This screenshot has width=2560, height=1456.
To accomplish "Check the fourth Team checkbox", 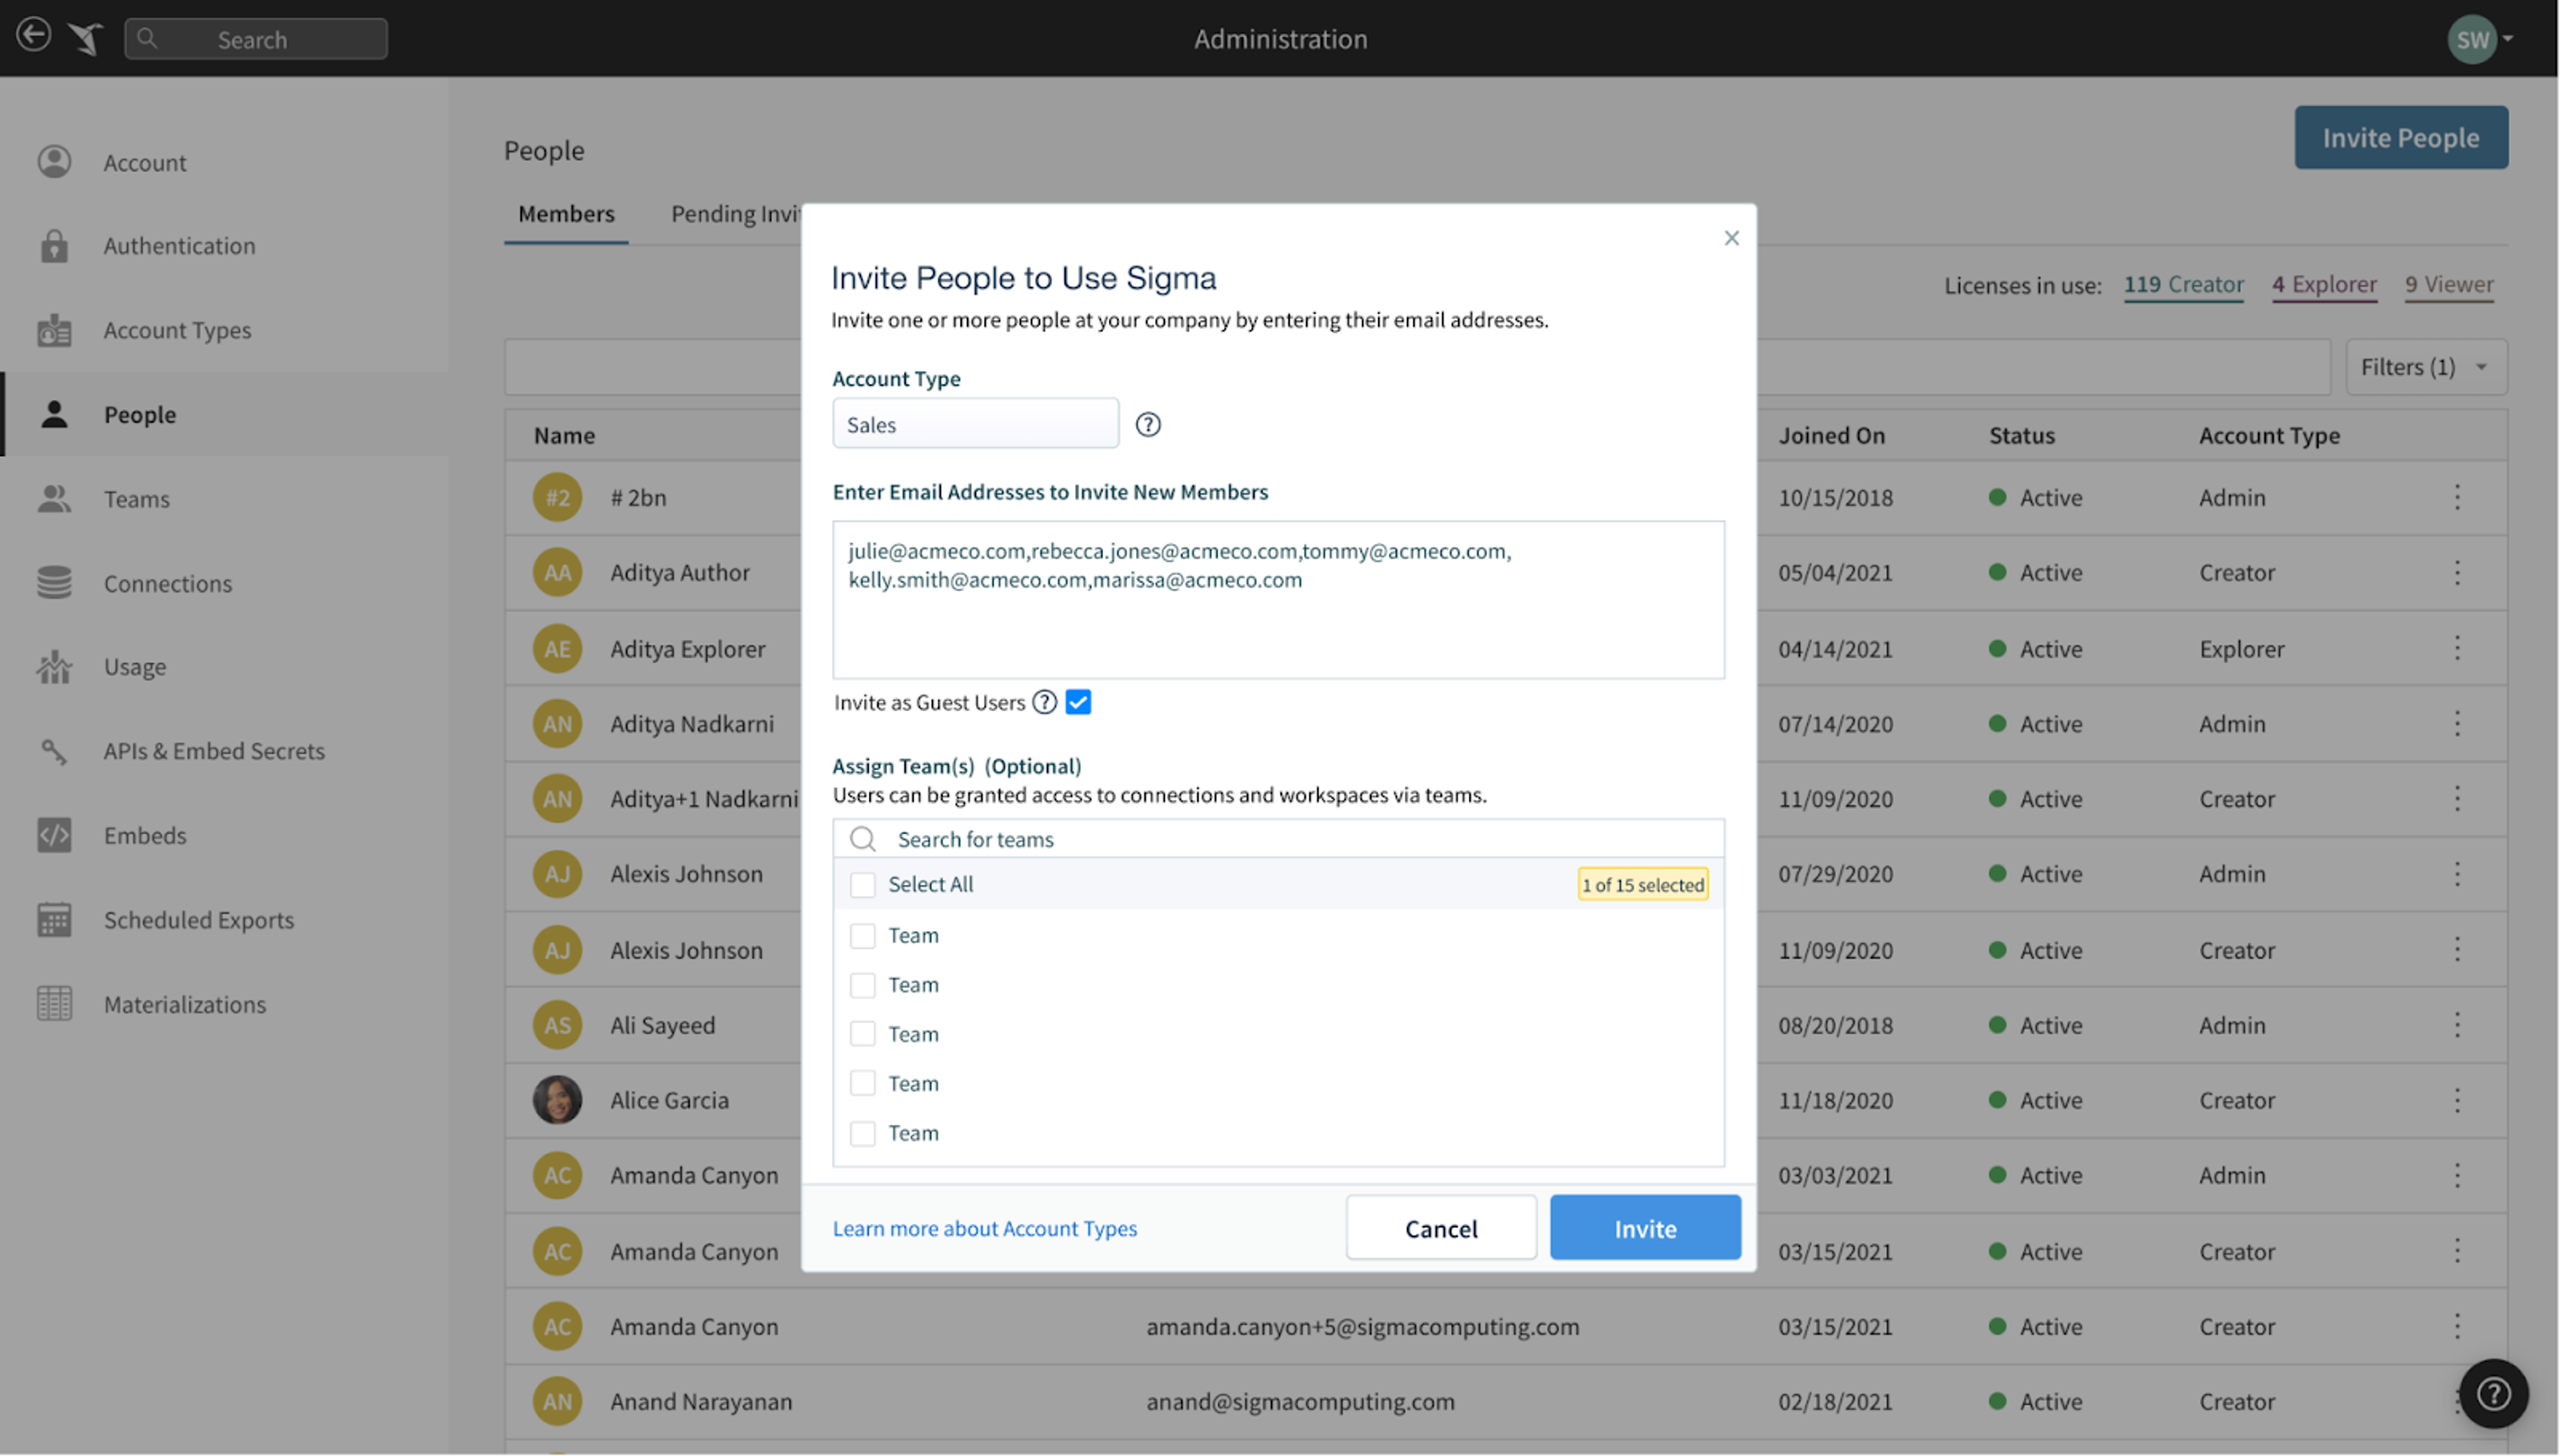I will tap(862, 1084).
